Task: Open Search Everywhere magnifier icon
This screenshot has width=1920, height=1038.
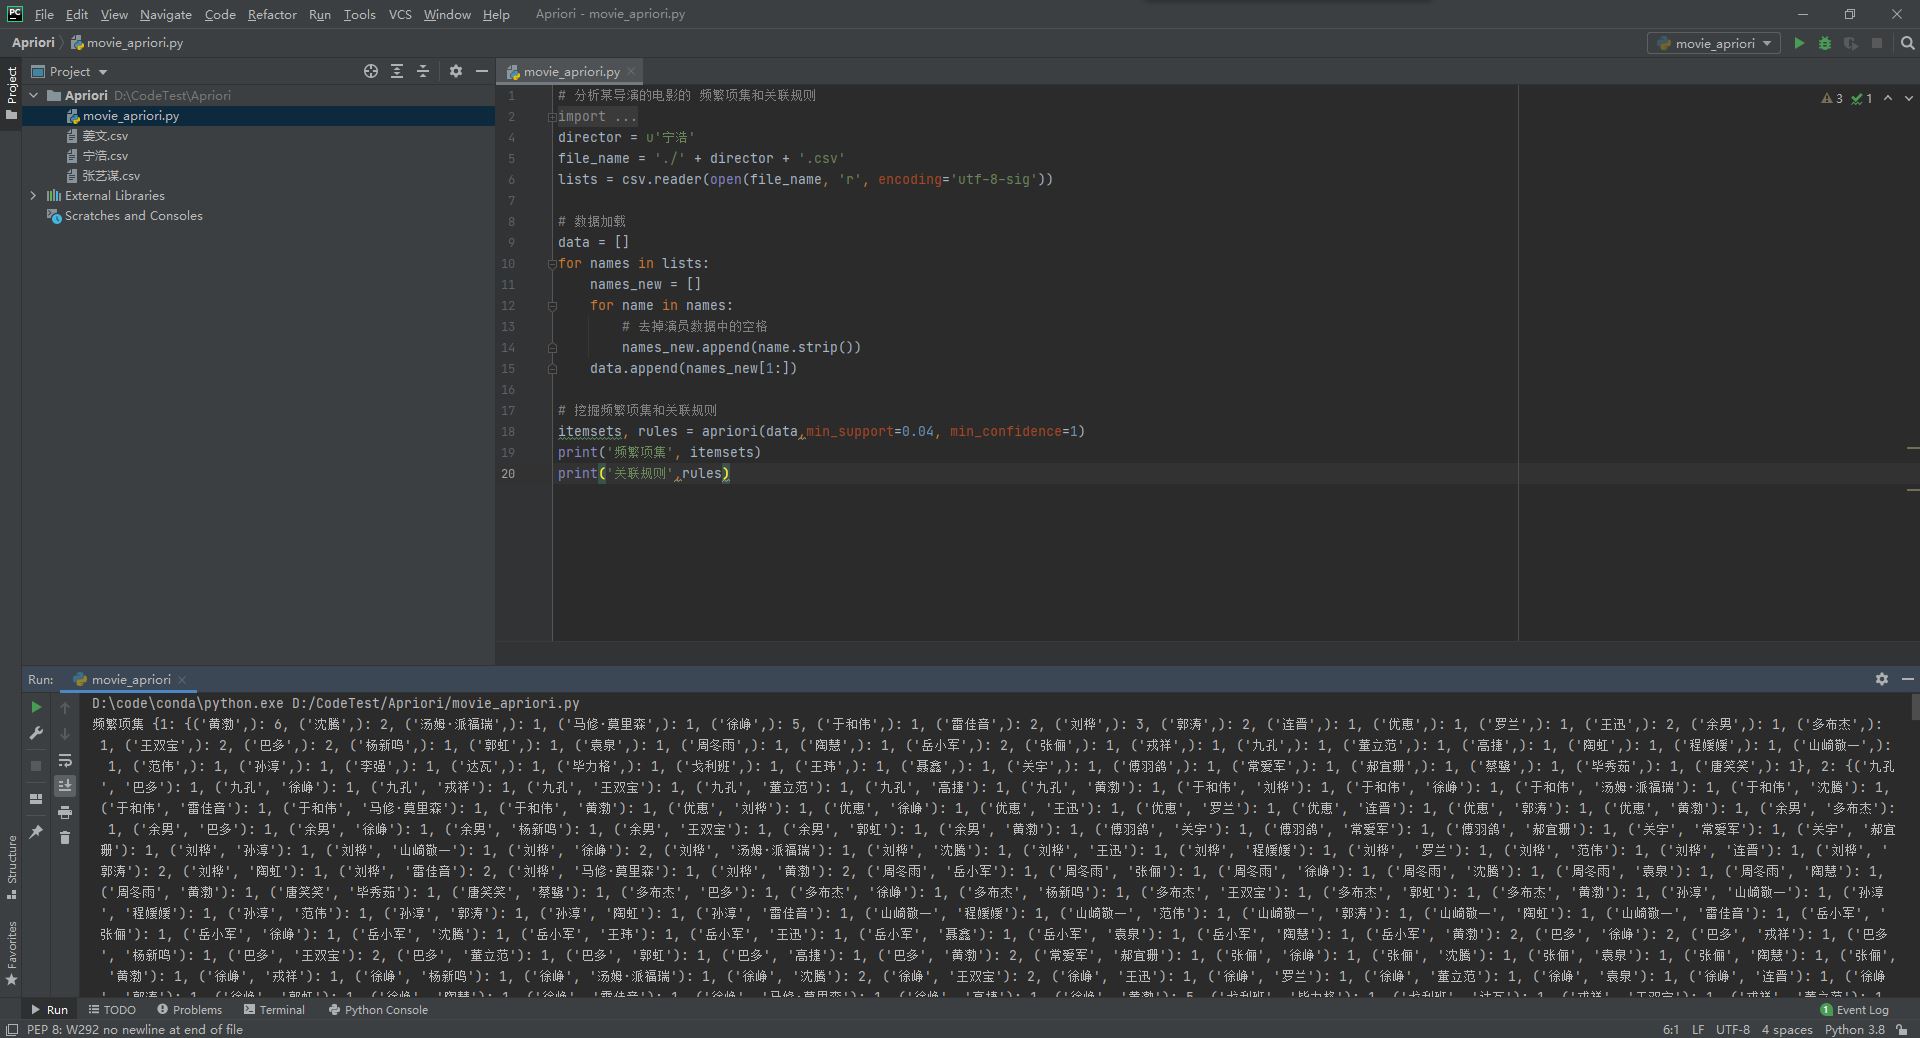Action: pos(1907,43)
